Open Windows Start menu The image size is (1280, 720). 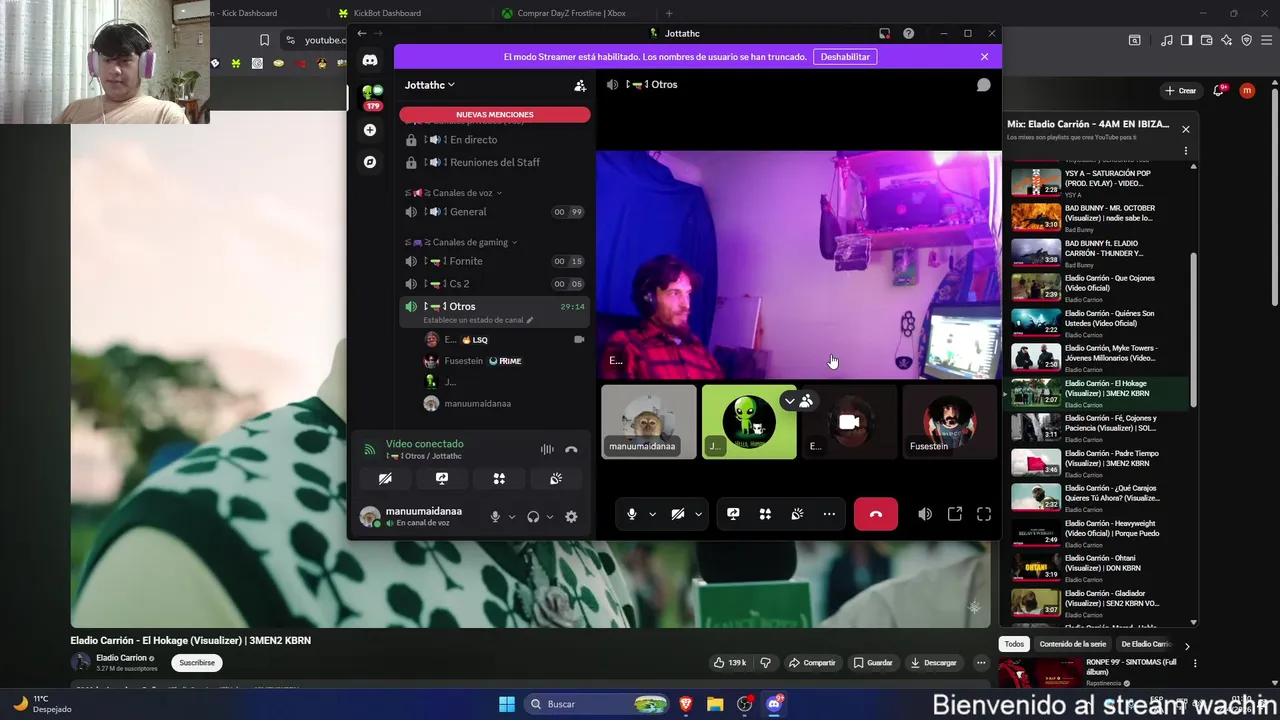point(506,704)
